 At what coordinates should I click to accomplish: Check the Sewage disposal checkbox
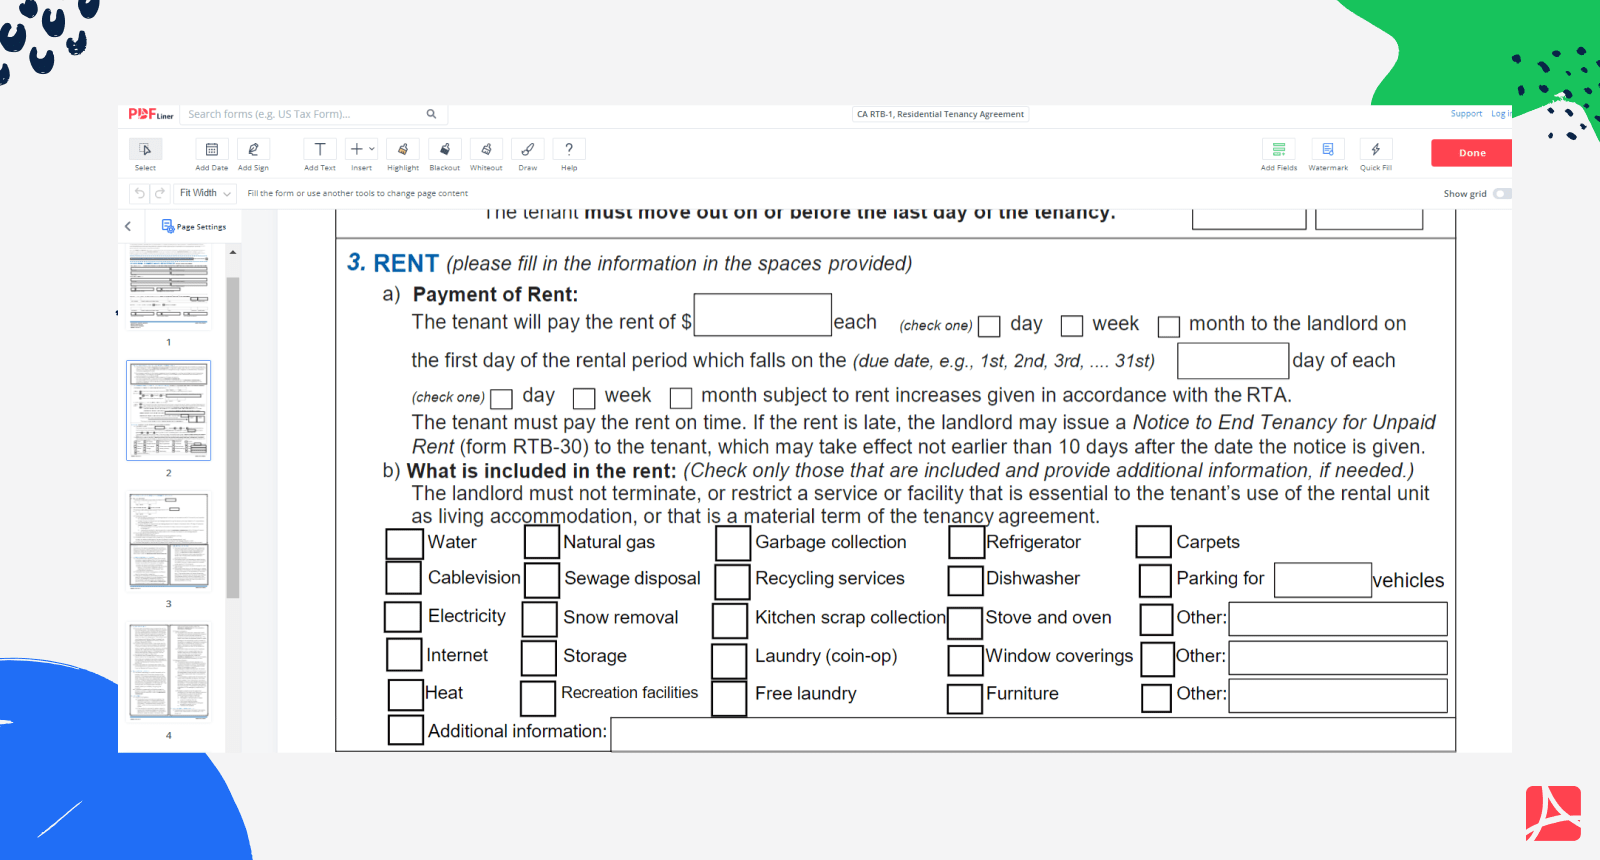[x=542, y=580]
